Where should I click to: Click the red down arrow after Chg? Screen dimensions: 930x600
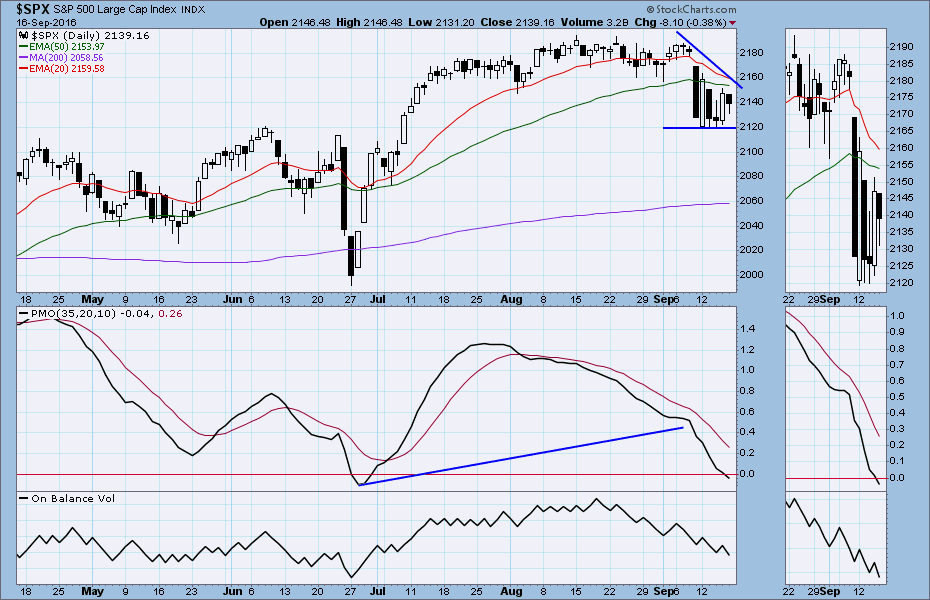point(732,22)
